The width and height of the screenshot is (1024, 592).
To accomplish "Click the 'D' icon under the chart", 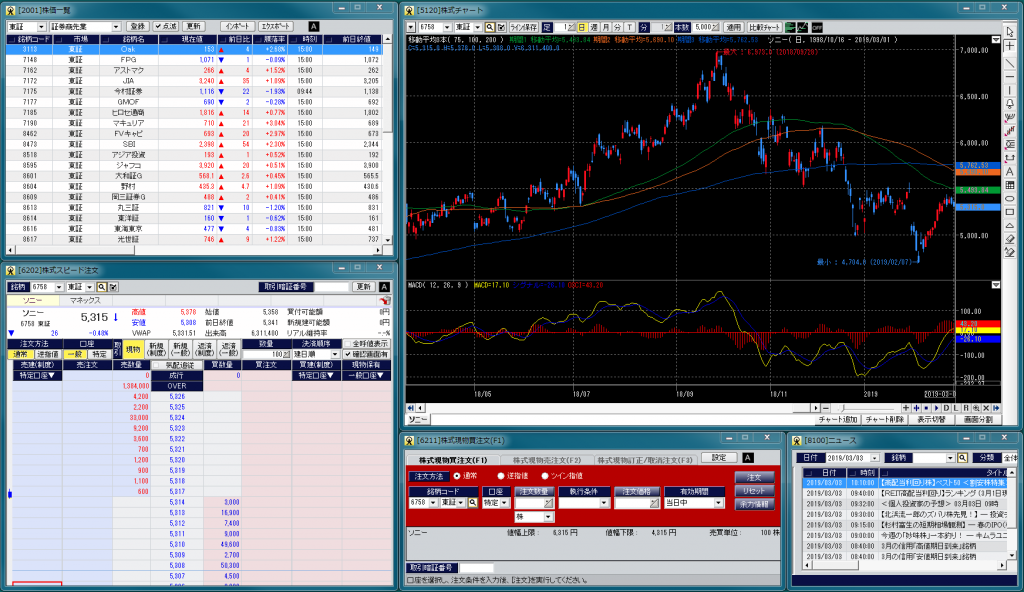I will coord(946,408).
